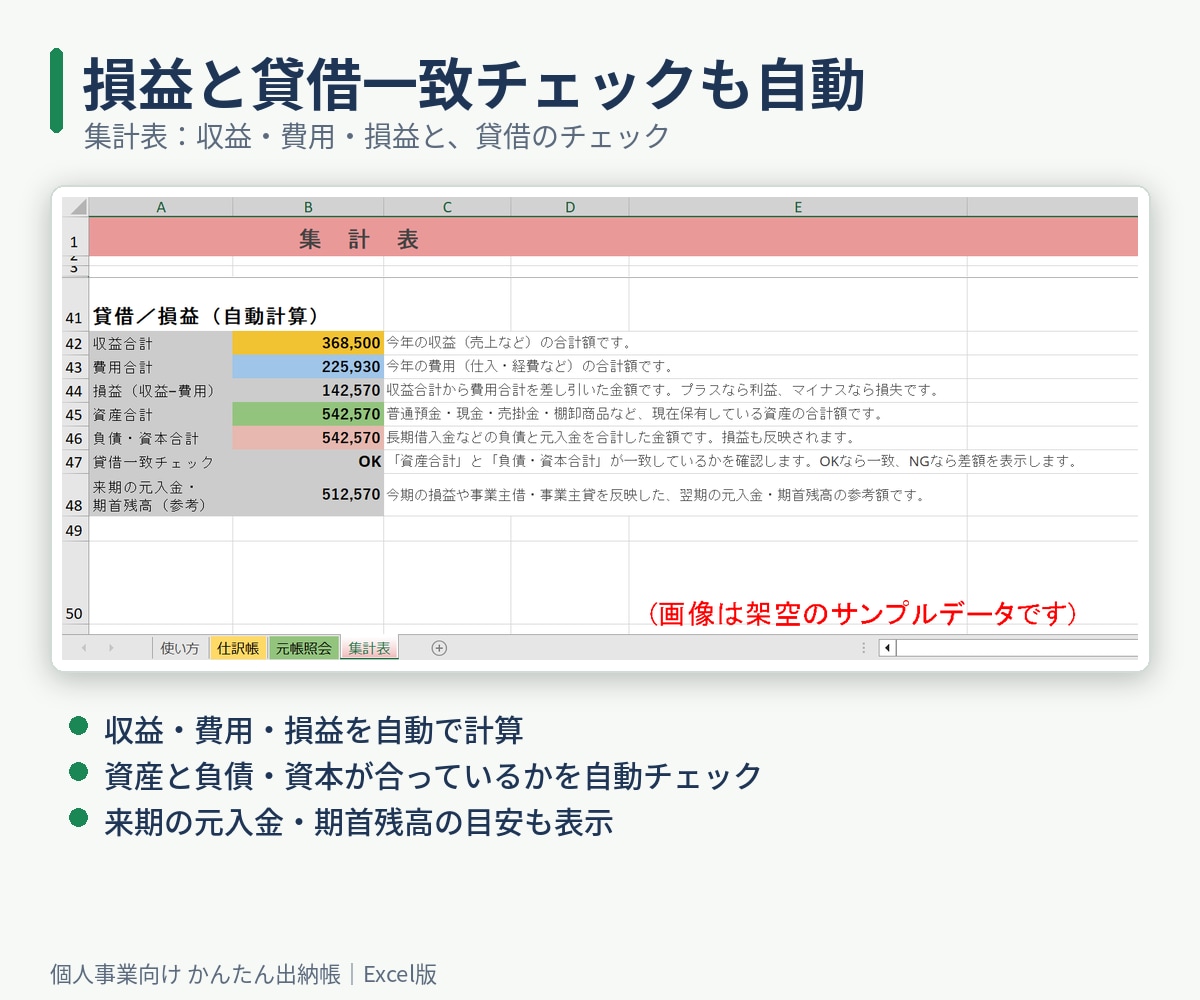Add a new sheet with plus icon
The image size is (1200, 1000).
click(439, 648)
